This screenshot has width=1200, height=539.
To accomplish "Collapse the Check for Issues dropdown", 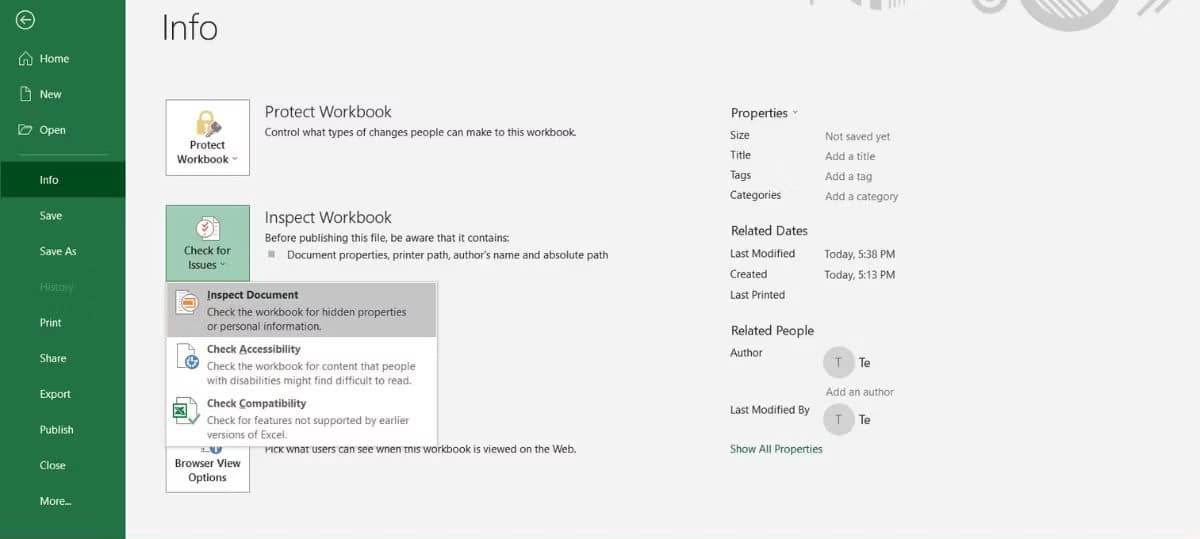I will [208, 243].
